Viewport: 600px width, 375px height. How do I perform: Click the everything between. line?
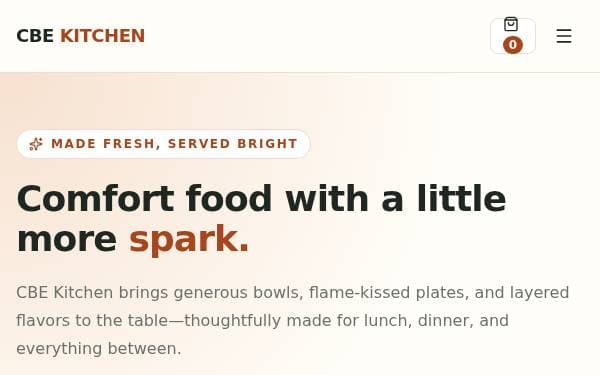coord(99,349)
